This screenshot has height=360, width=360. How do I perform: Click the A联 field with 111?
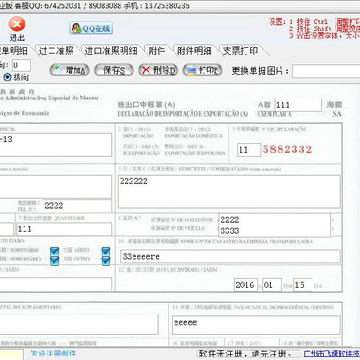click(x=298, y=105)
